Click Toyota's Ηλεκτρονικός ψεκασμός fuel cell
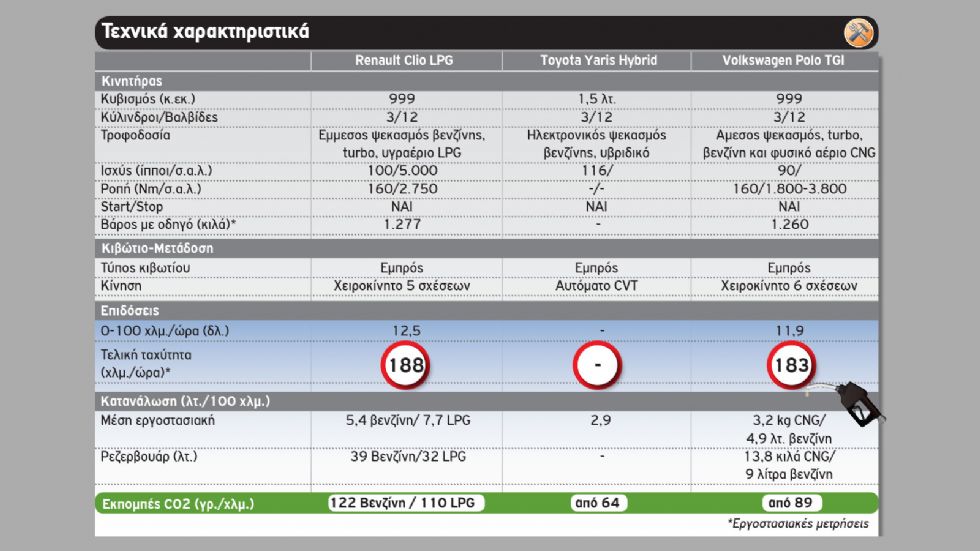The image size is (980, 551). click(596, 144)
